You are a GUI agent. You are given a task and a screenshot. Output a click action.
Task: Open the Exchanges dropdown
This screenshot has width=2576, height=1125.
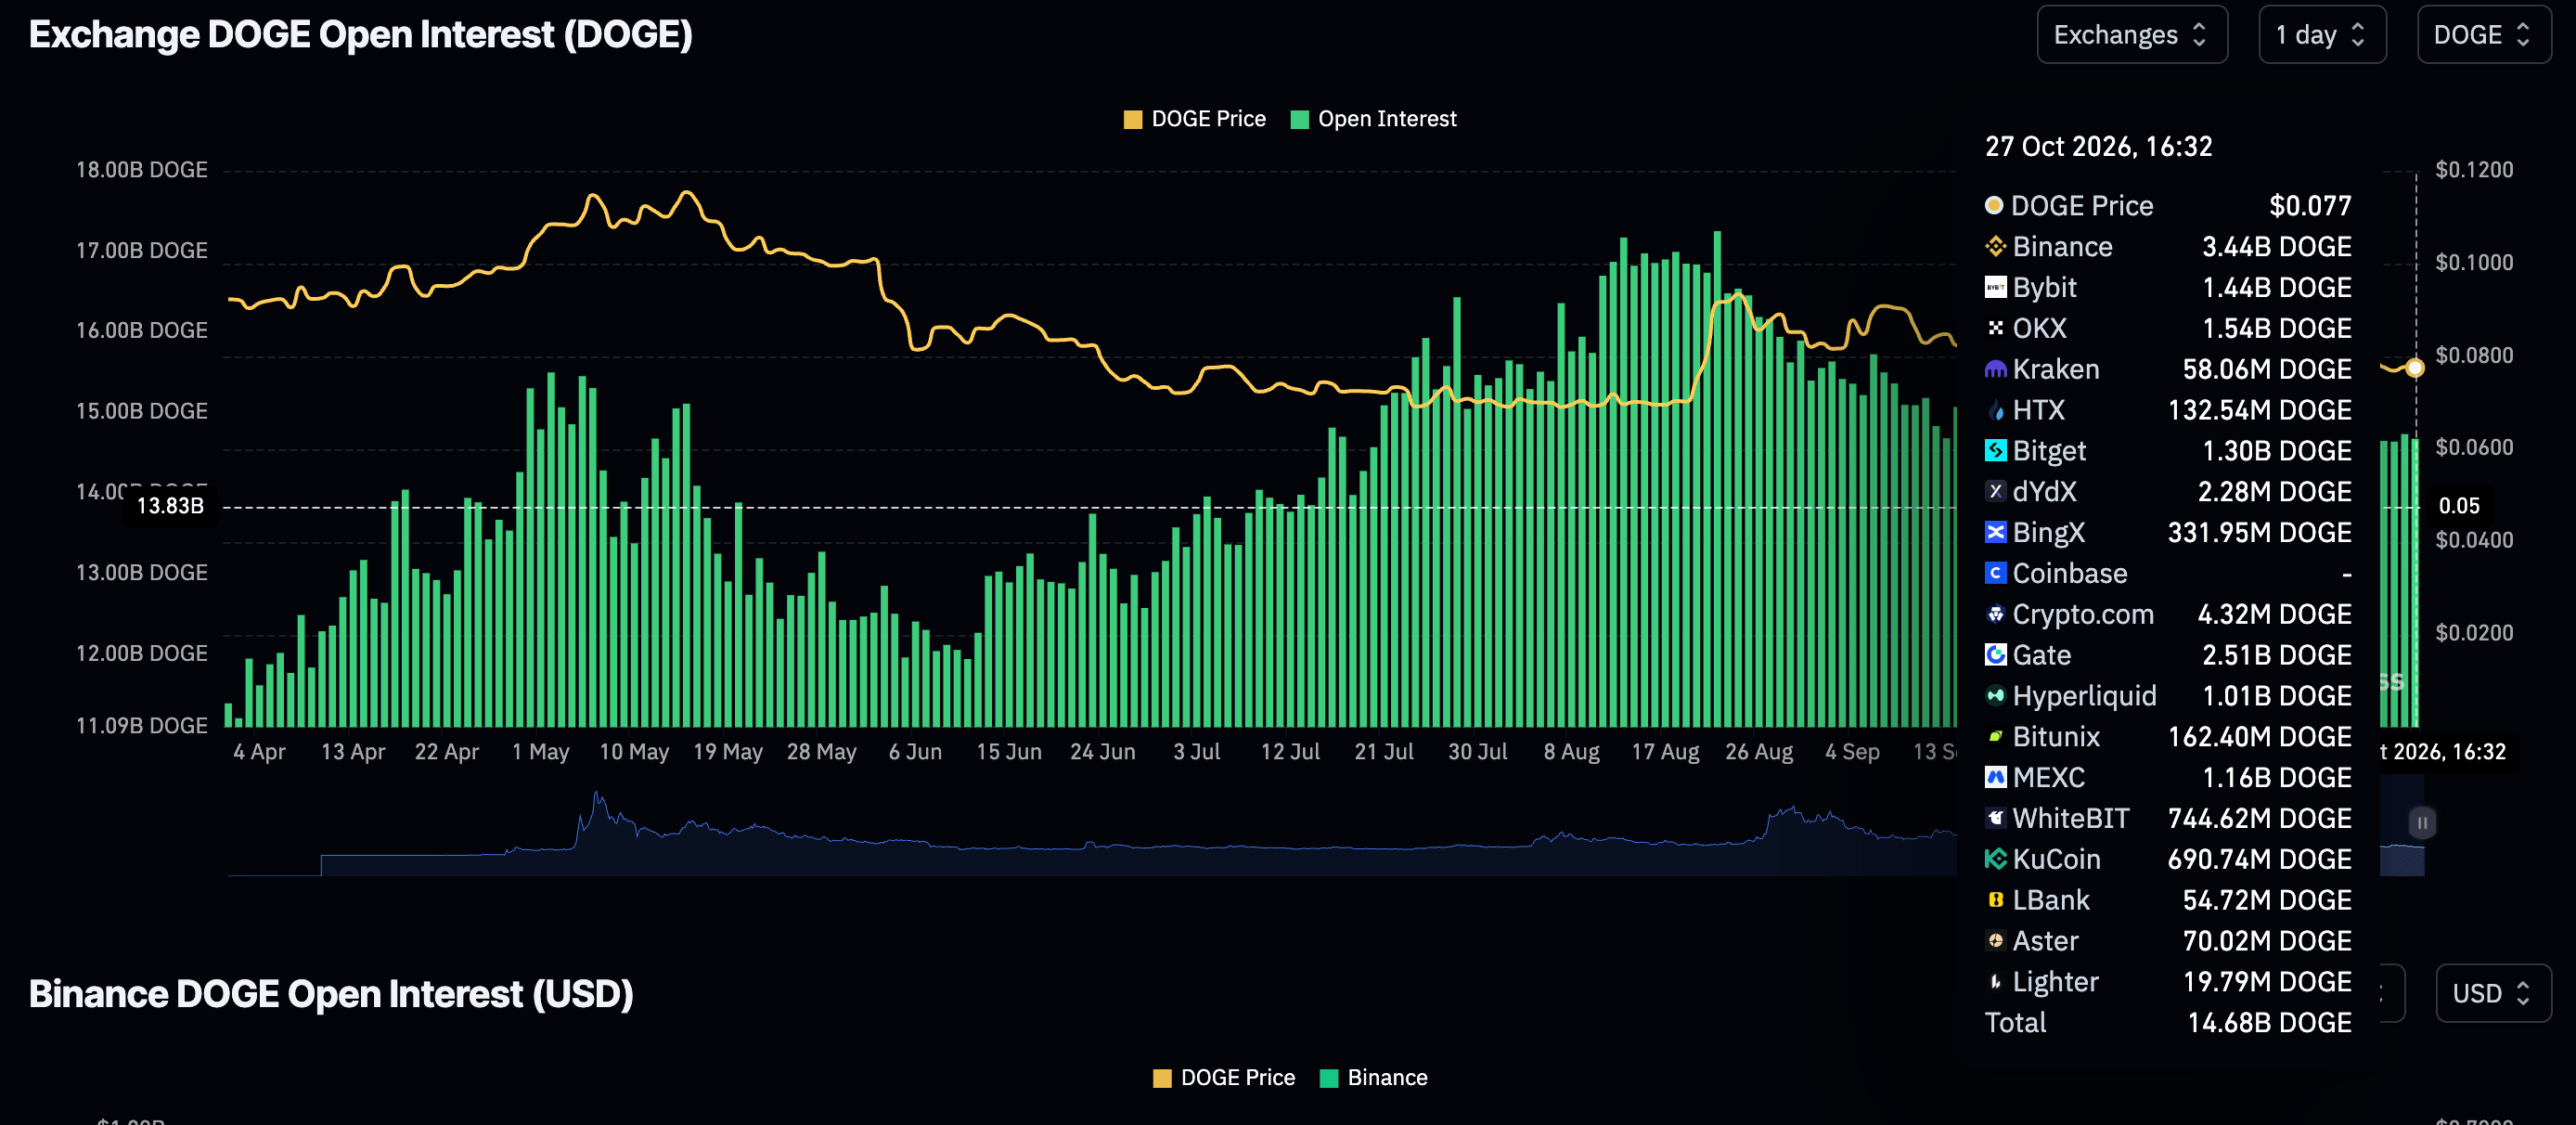click(2131, 35)
